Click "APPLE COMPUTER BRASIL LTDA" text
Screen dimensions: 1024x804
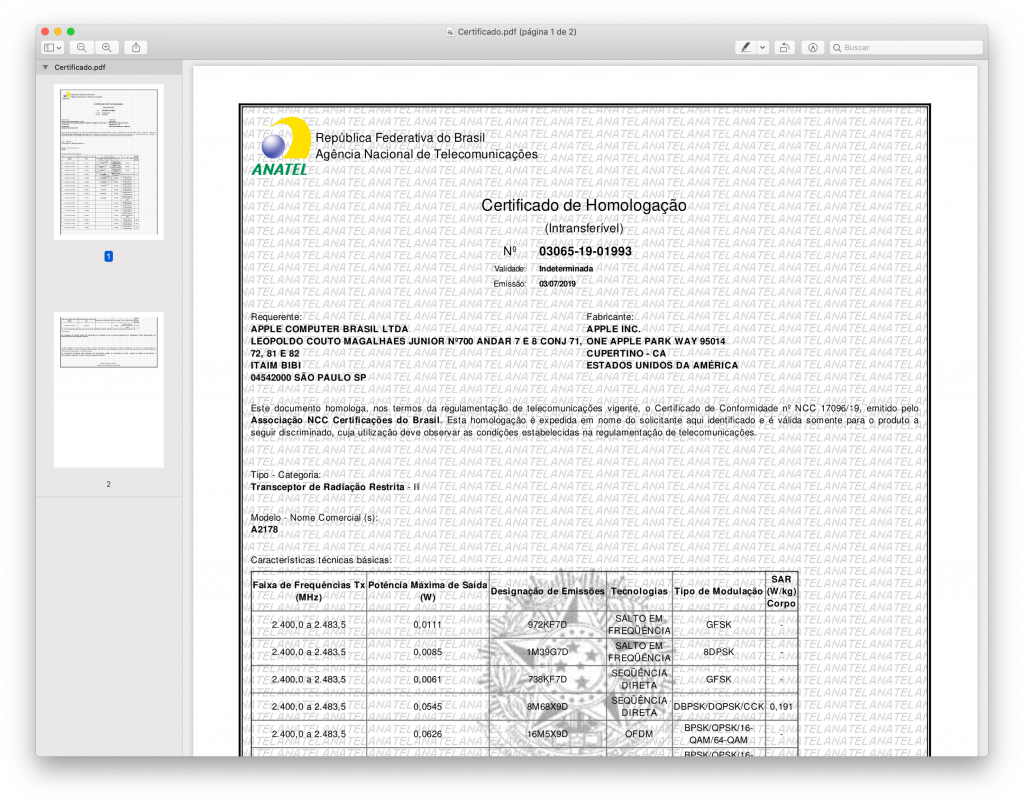point(330,329)
